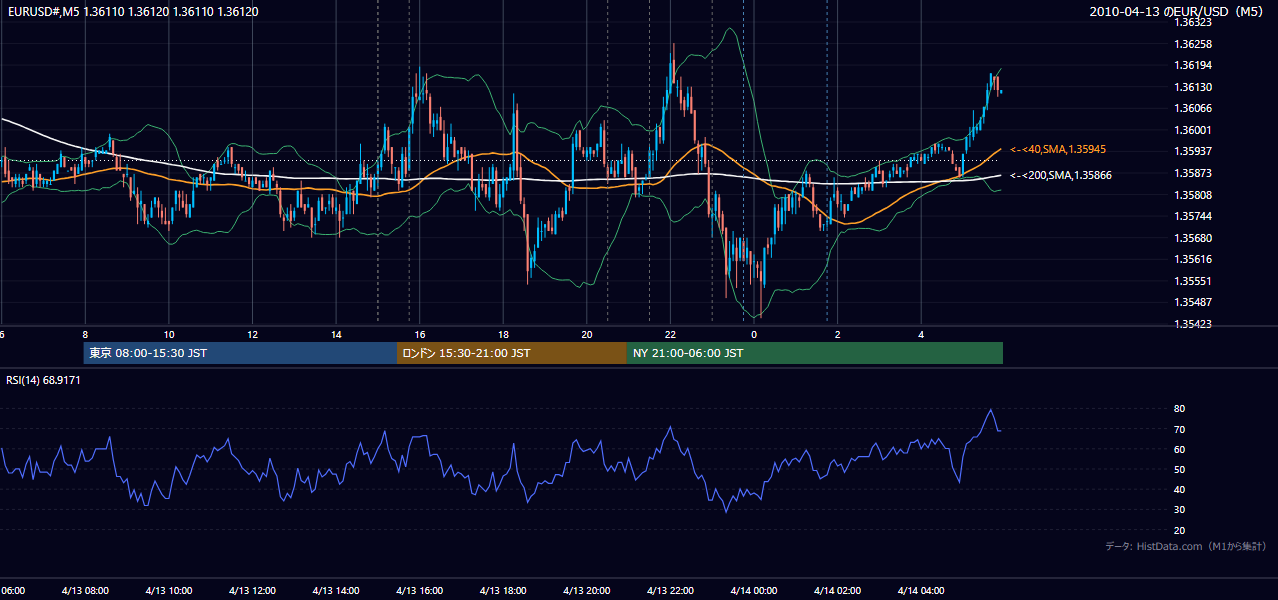
Task: Click the RSI axis value 70
Action: tap(1180, 429)
